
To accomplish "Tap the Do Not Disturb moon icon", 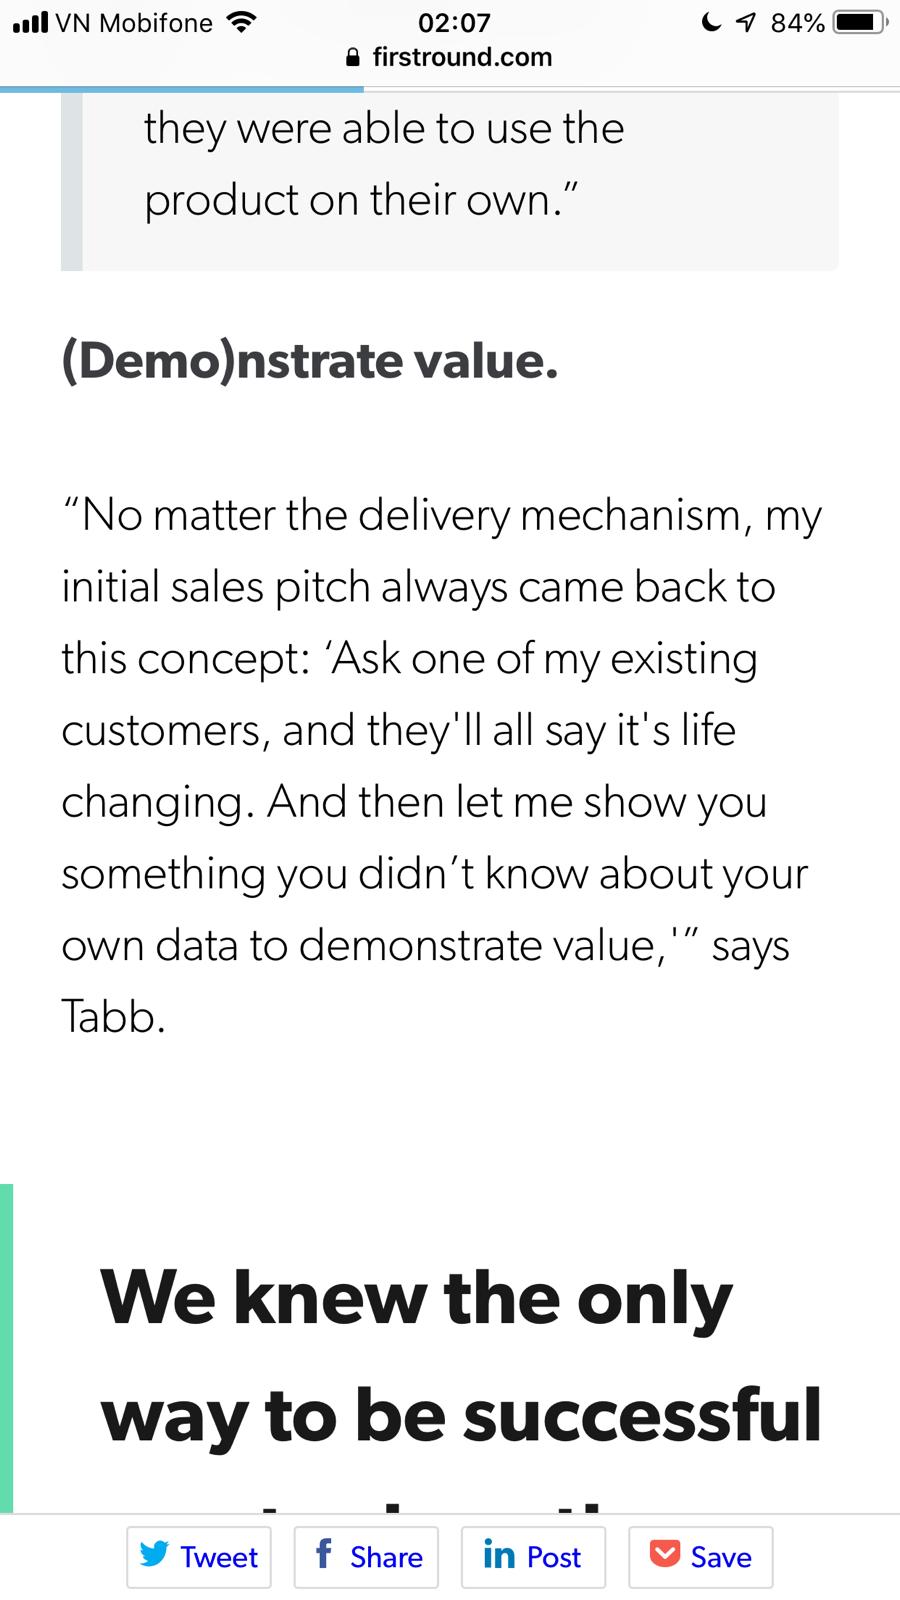I will tap(711, 22).
